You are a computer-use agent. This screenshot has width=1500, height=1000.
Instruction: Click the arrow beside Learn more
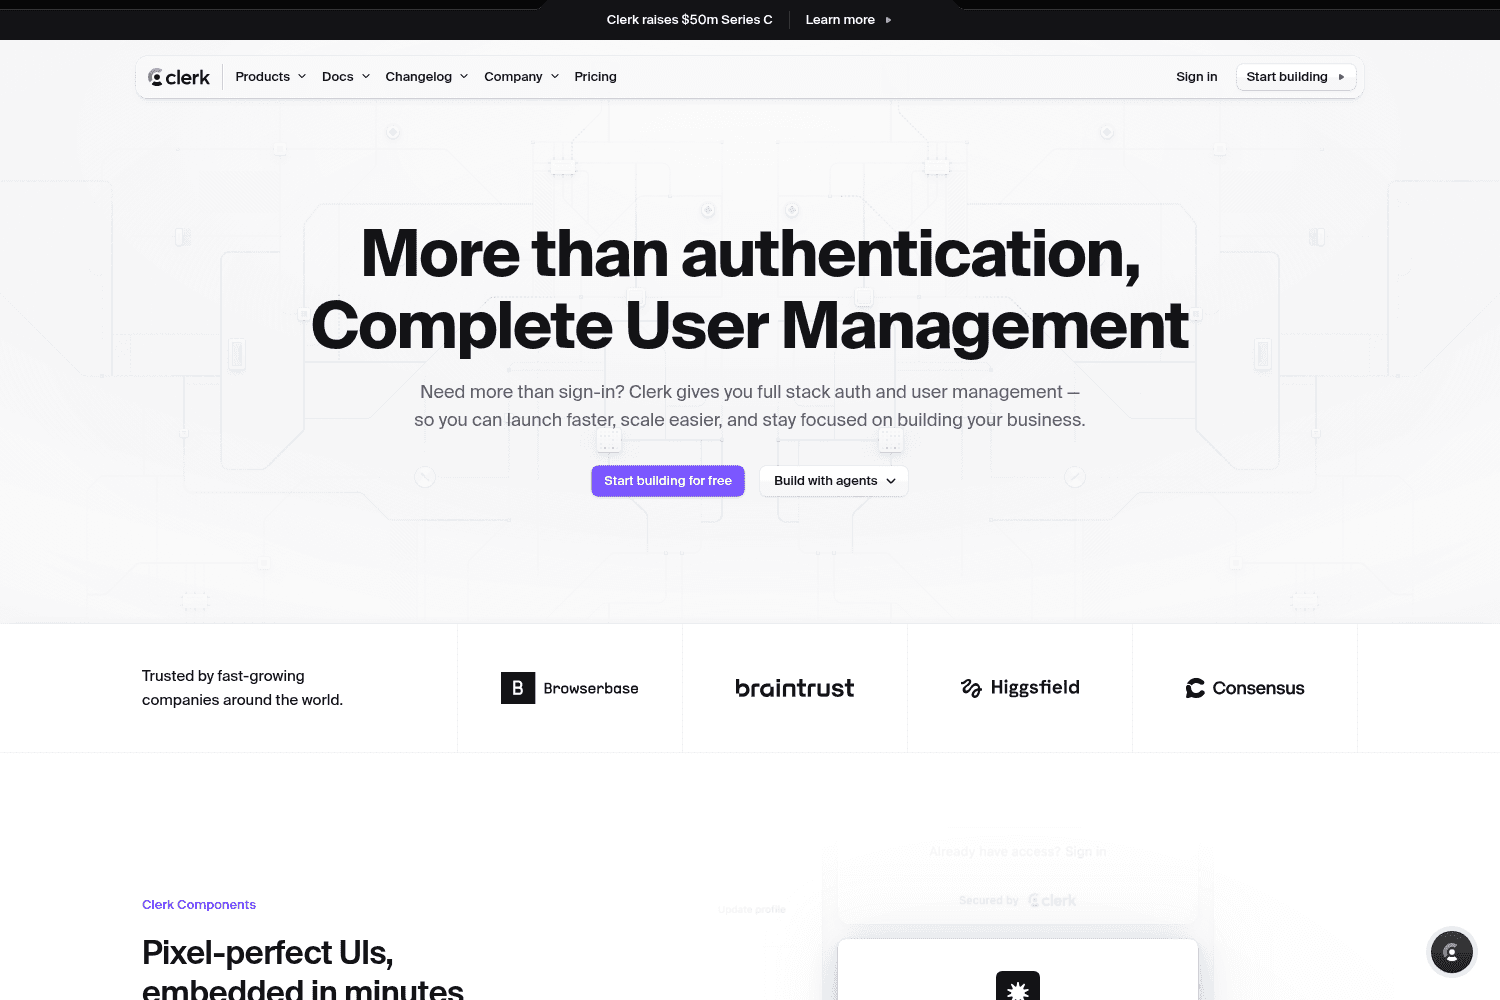click(x=888, y=20)
